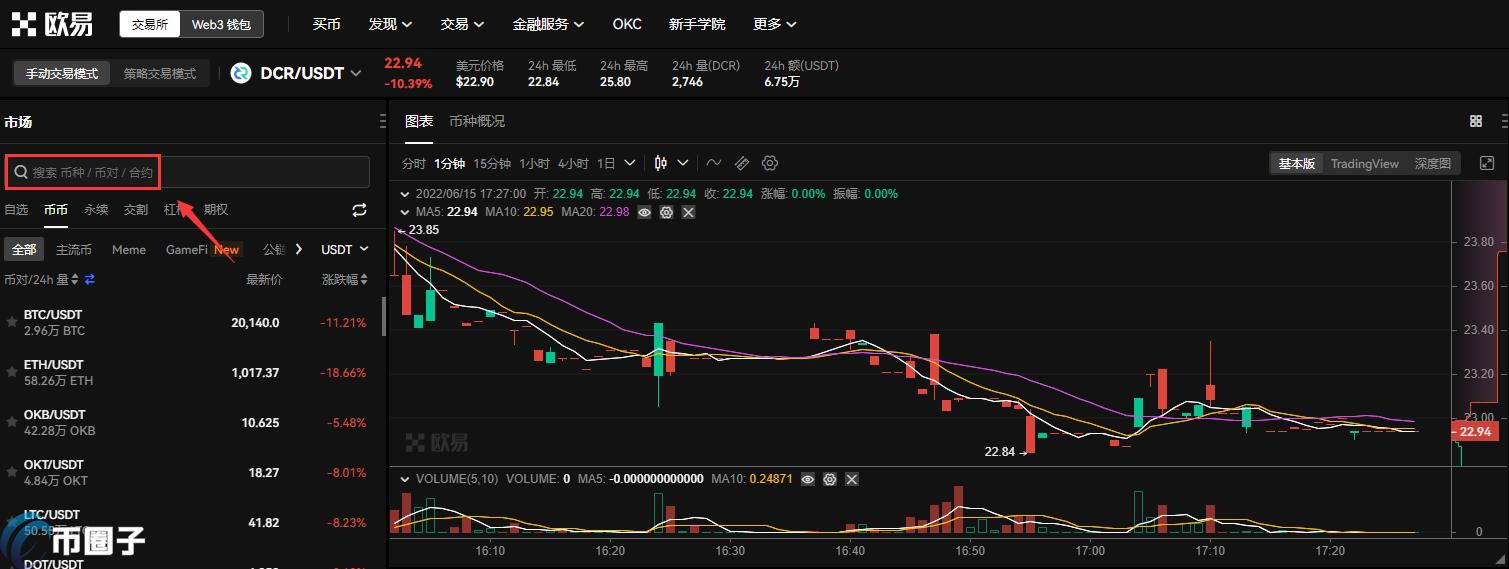The width and height of the screenshot is (1509, 569).
Task: Switch to the 币种概况 tab
Action: [477, 121]
